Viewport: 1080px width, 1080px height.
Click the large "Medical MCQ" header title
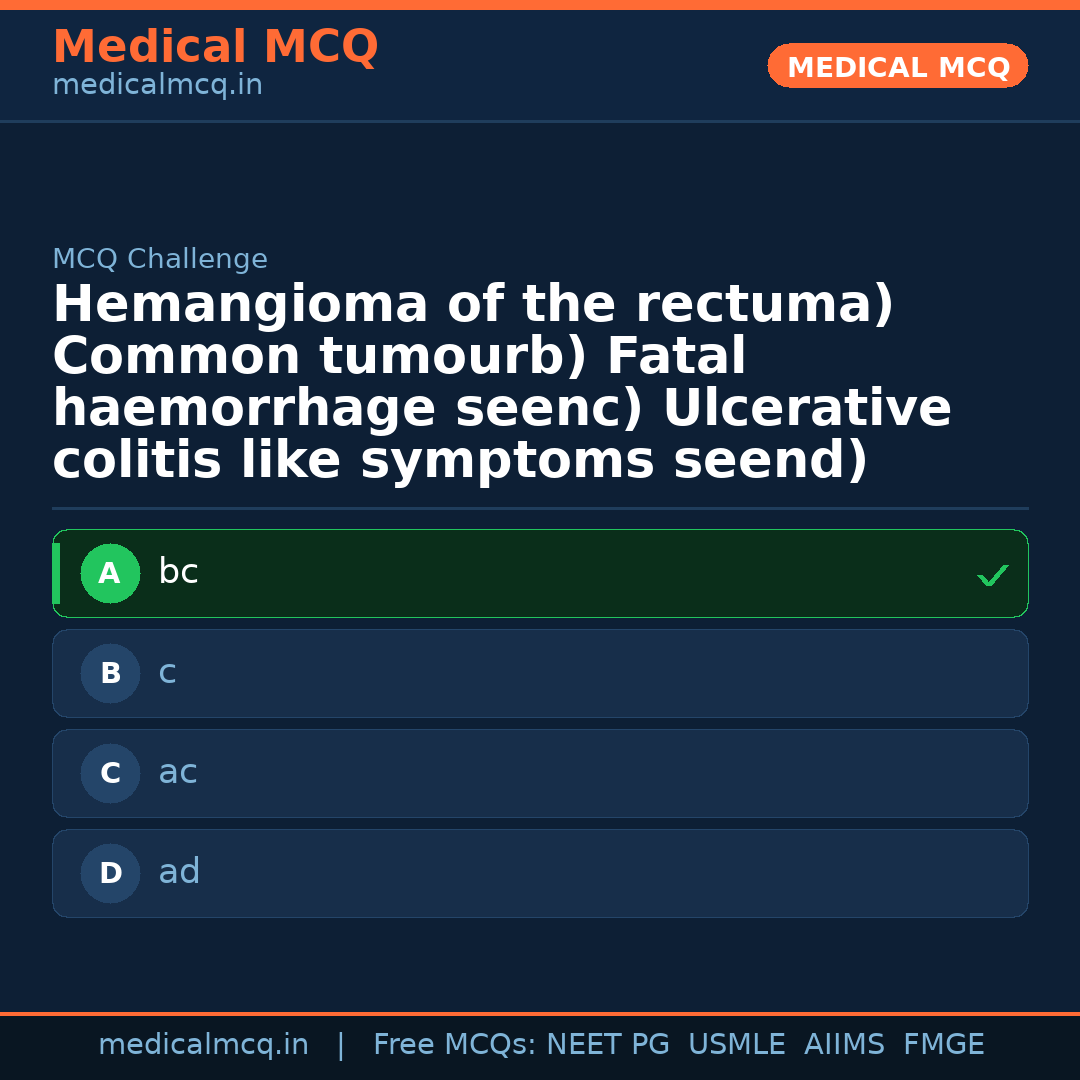(x=215, y=47)
